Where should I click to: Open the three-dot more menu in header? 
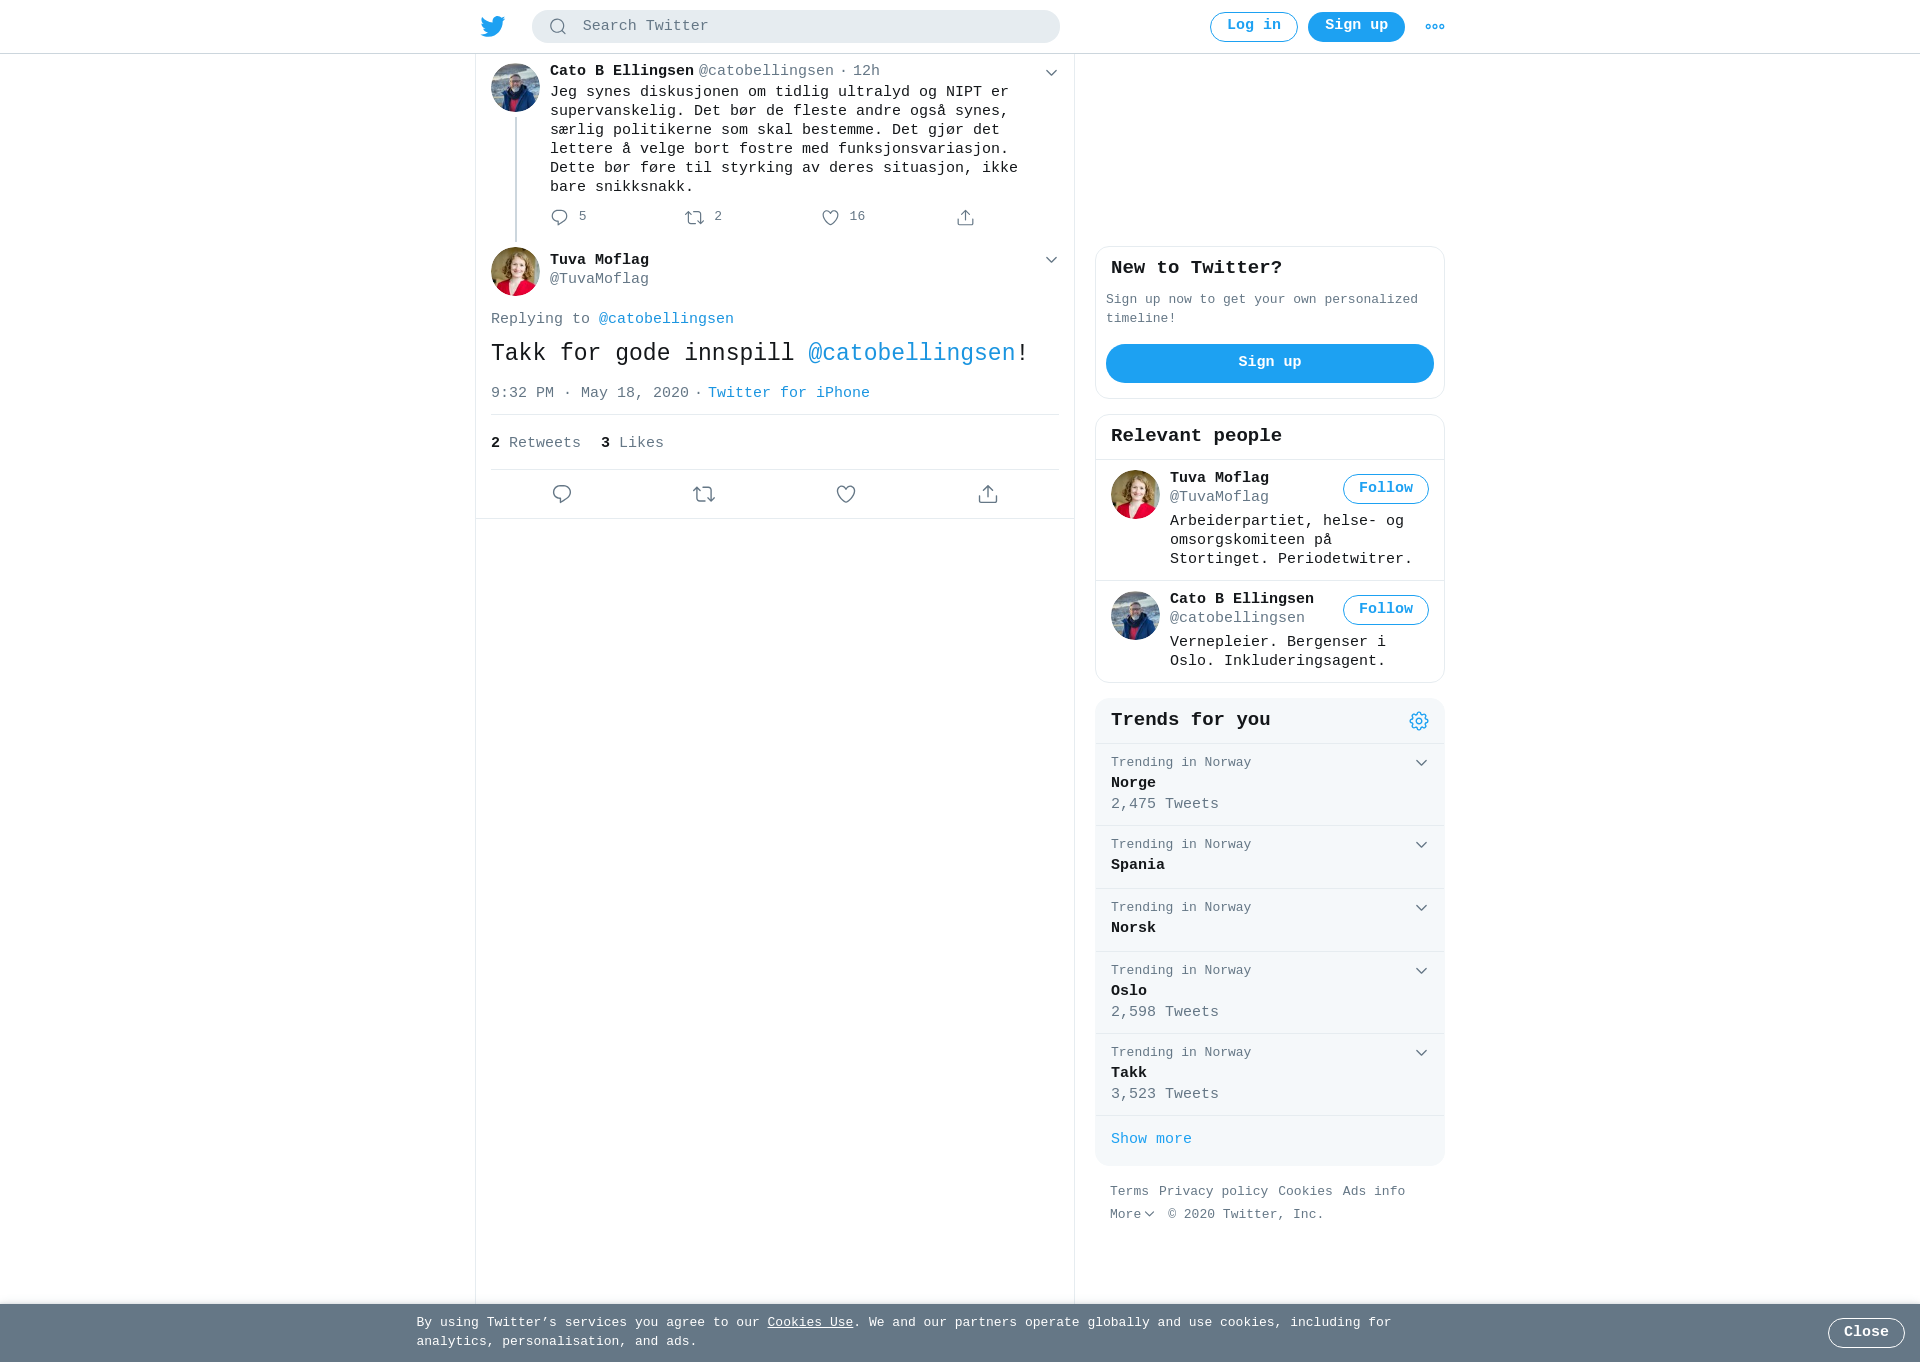coord(1435,27)
